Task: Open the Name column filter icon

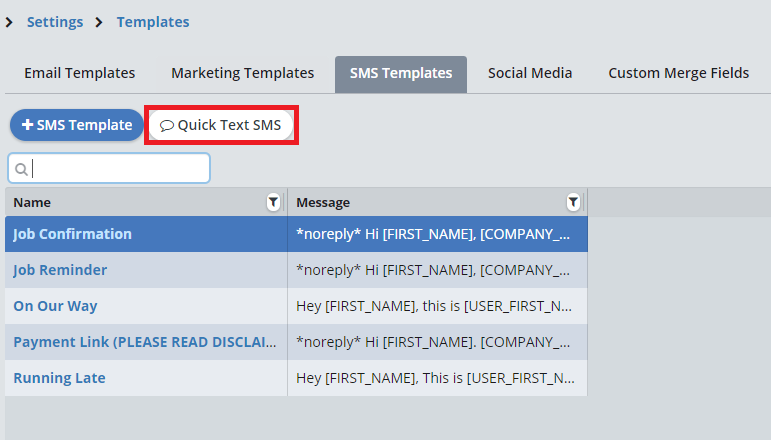Action: point(273,202)
